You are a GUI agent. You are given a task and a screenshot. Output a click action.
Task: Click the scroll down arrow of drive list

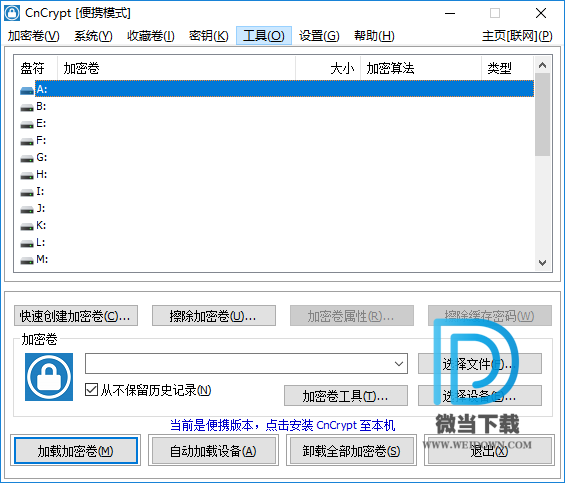[542, 262]
